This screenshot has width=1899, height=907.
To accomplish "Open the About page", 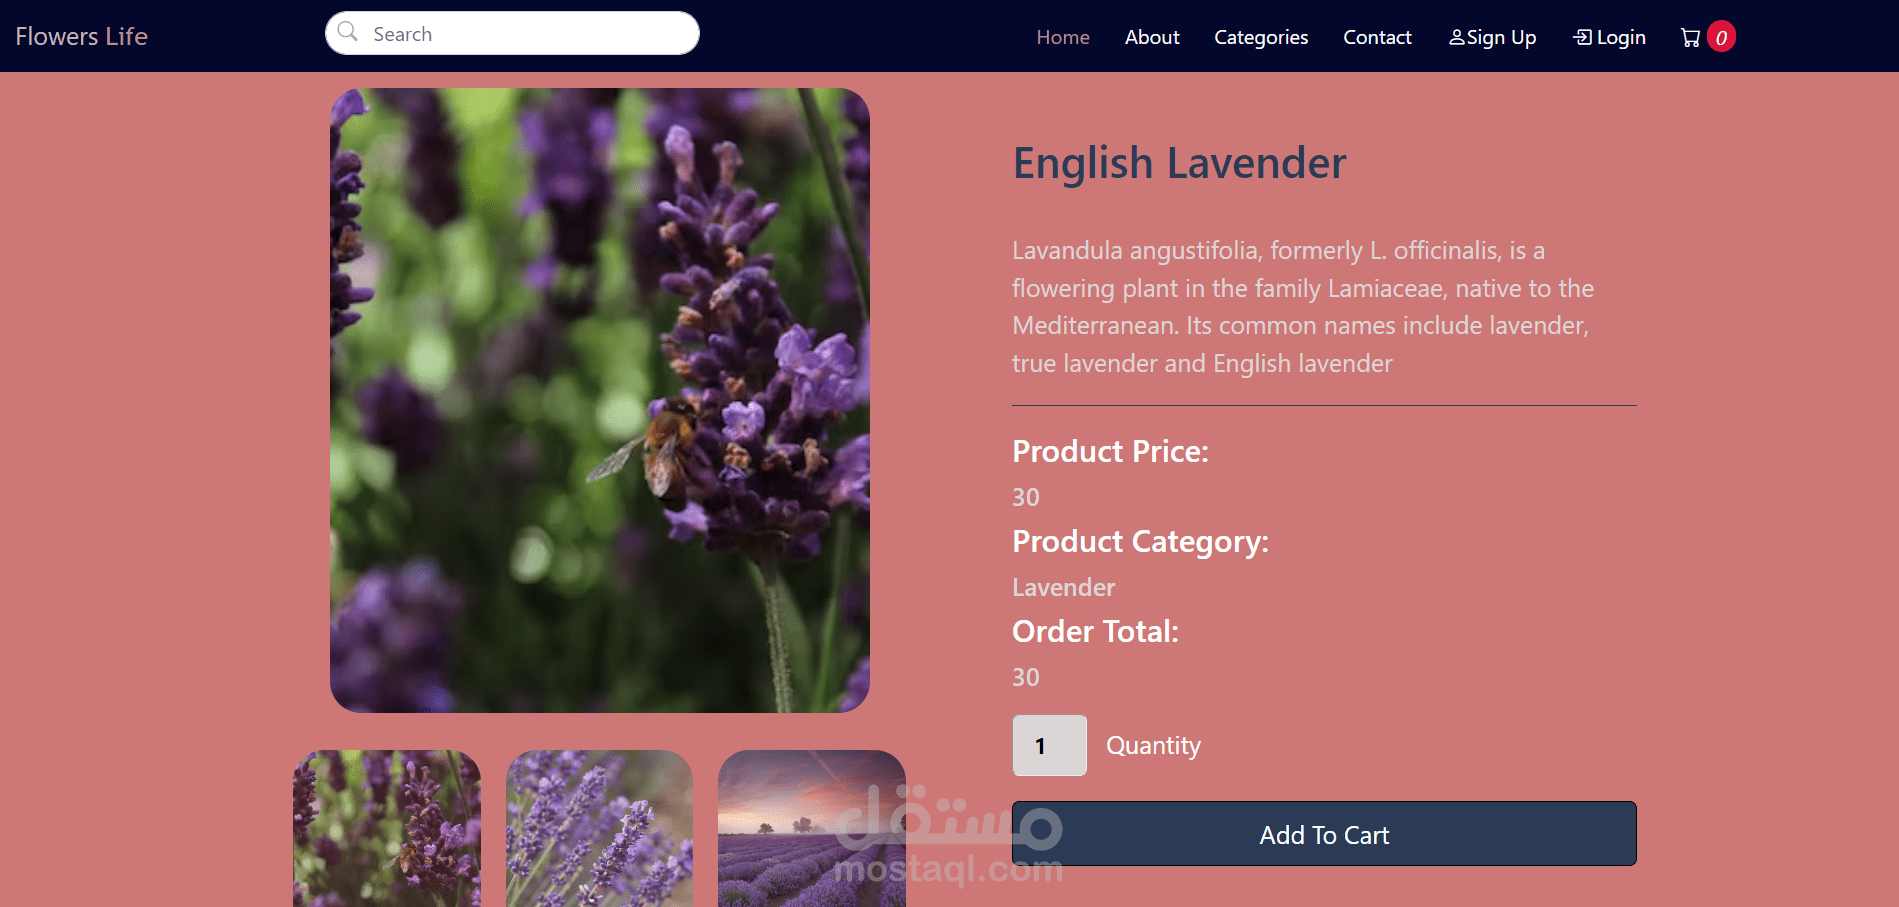I will tap(1152, 37).
